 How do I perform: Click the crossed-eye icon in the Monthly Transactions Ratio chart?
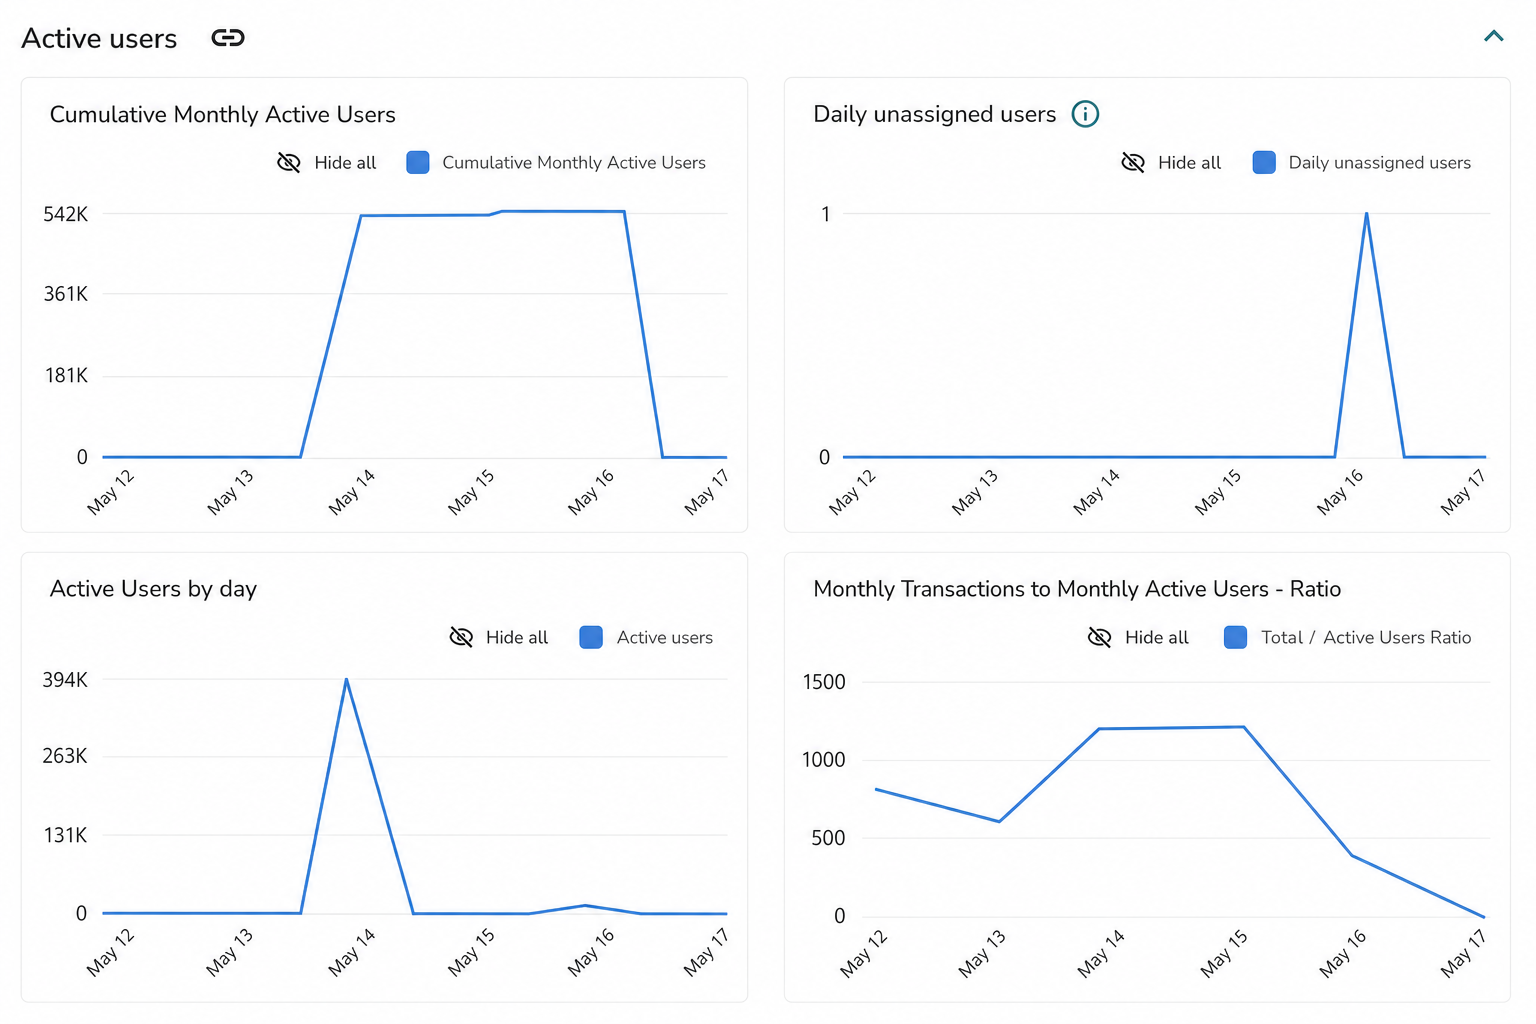(1100, 637)
